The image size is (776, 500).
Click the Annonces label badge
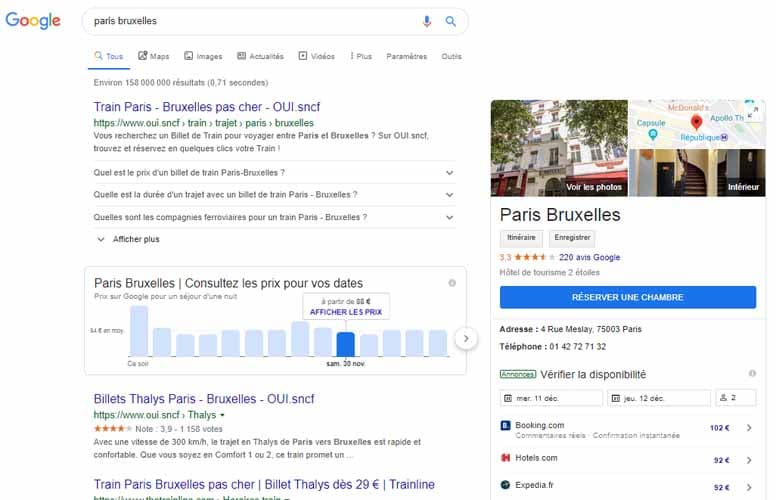(x=518, y=374)
